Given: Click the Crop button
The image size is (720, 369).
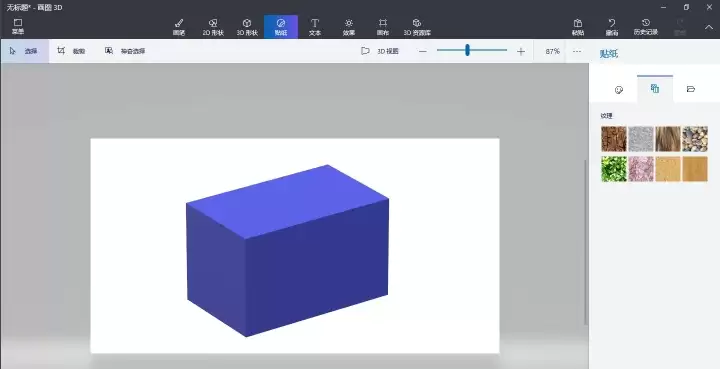Looking at the screenshot, I should tap(71, 51).
